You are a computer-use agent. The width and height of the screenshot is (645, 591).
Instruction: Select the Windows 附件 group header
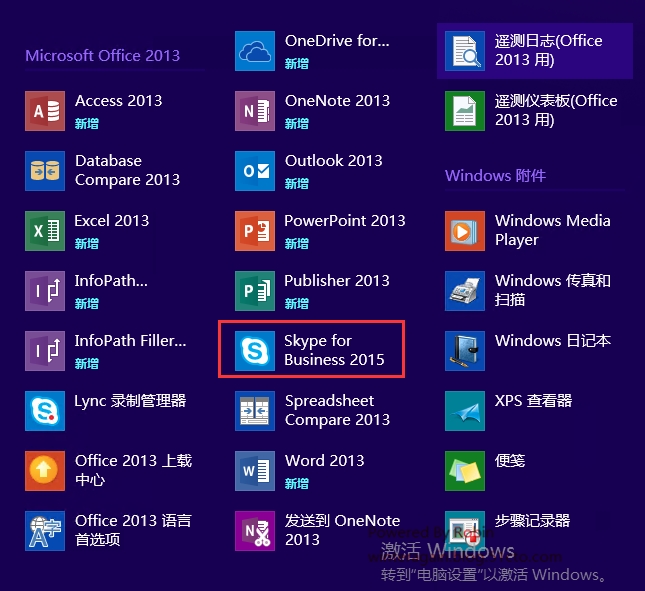(x=495, y=176)
